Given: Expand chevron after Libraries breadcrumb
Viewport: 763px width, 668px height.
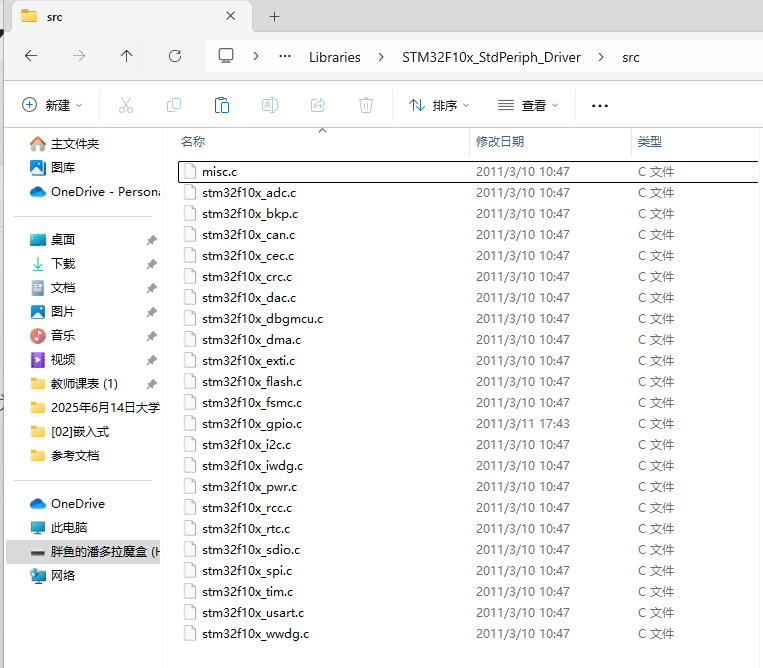Looking at the screenshot, I should tap(381, 57).
